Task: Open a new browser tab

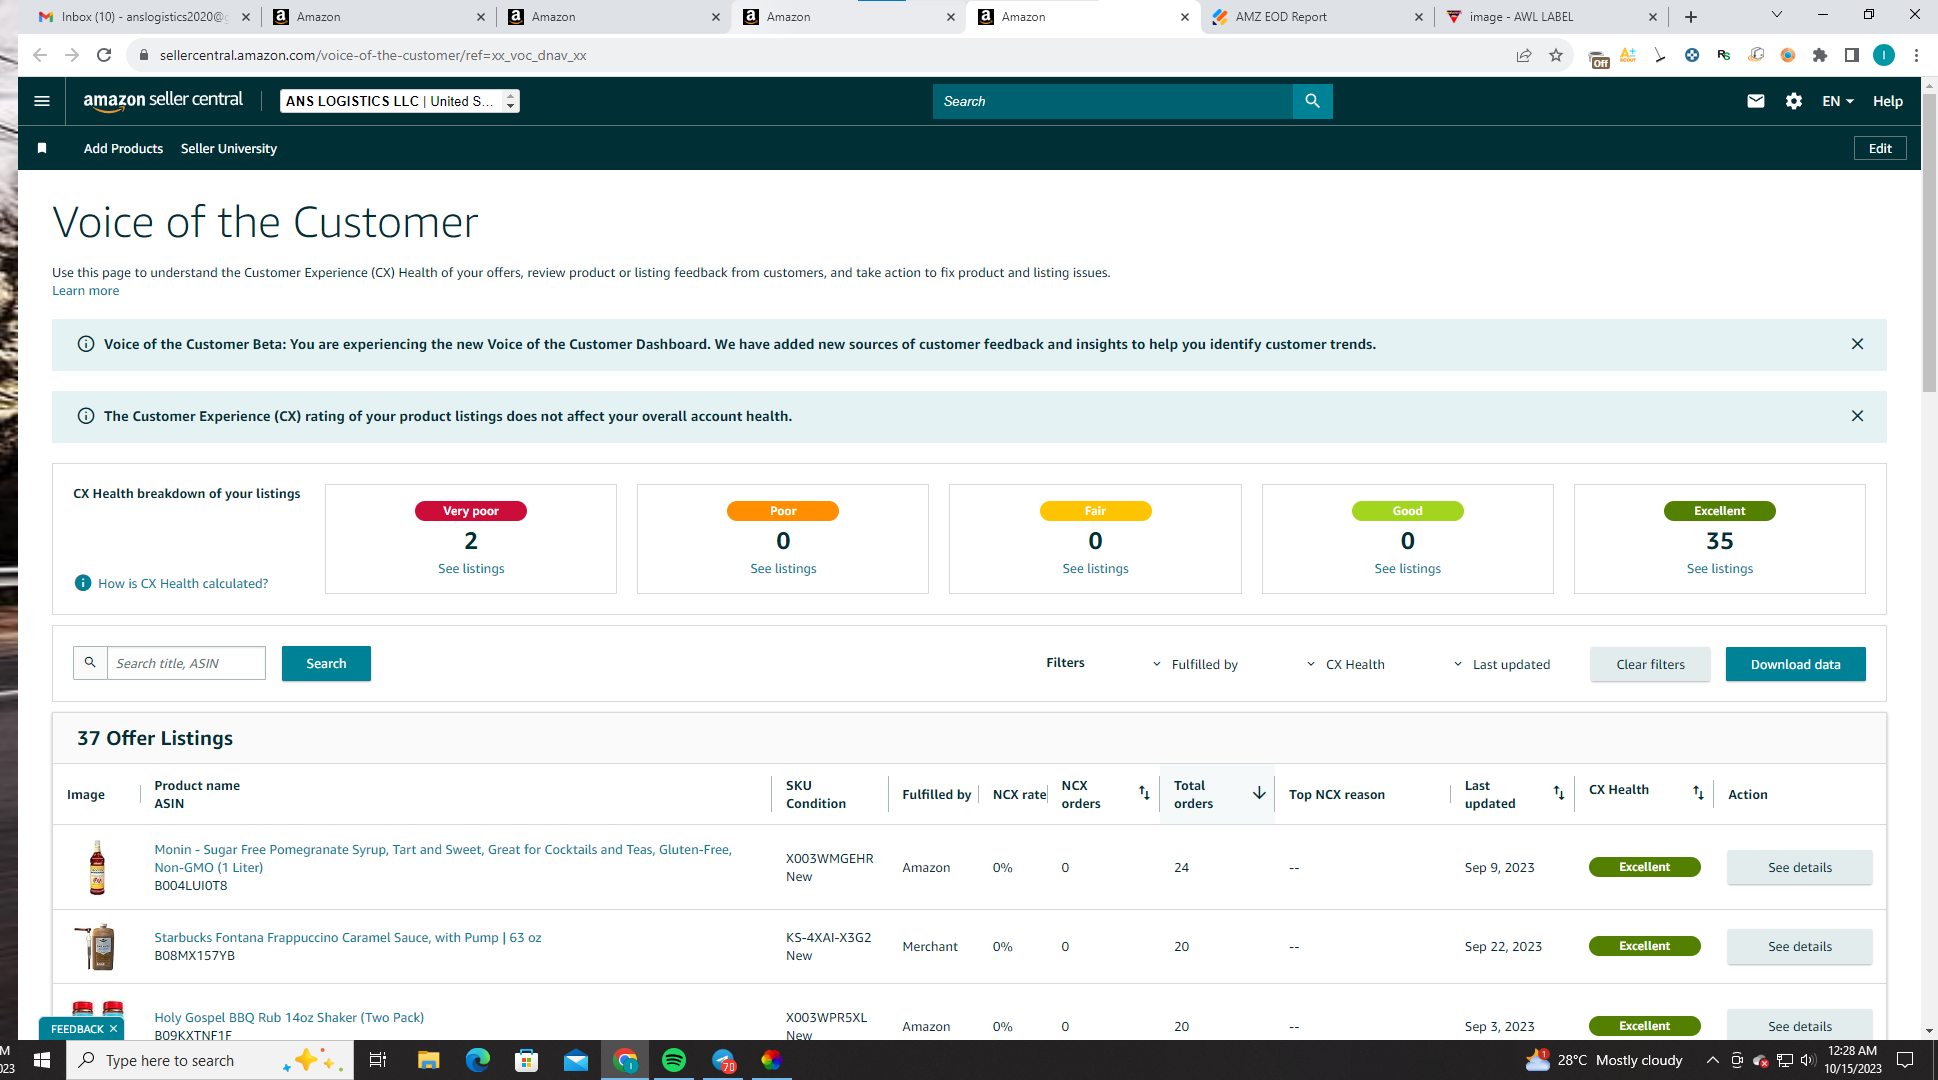Action: pyautogui.click(x=1691, y=17)
